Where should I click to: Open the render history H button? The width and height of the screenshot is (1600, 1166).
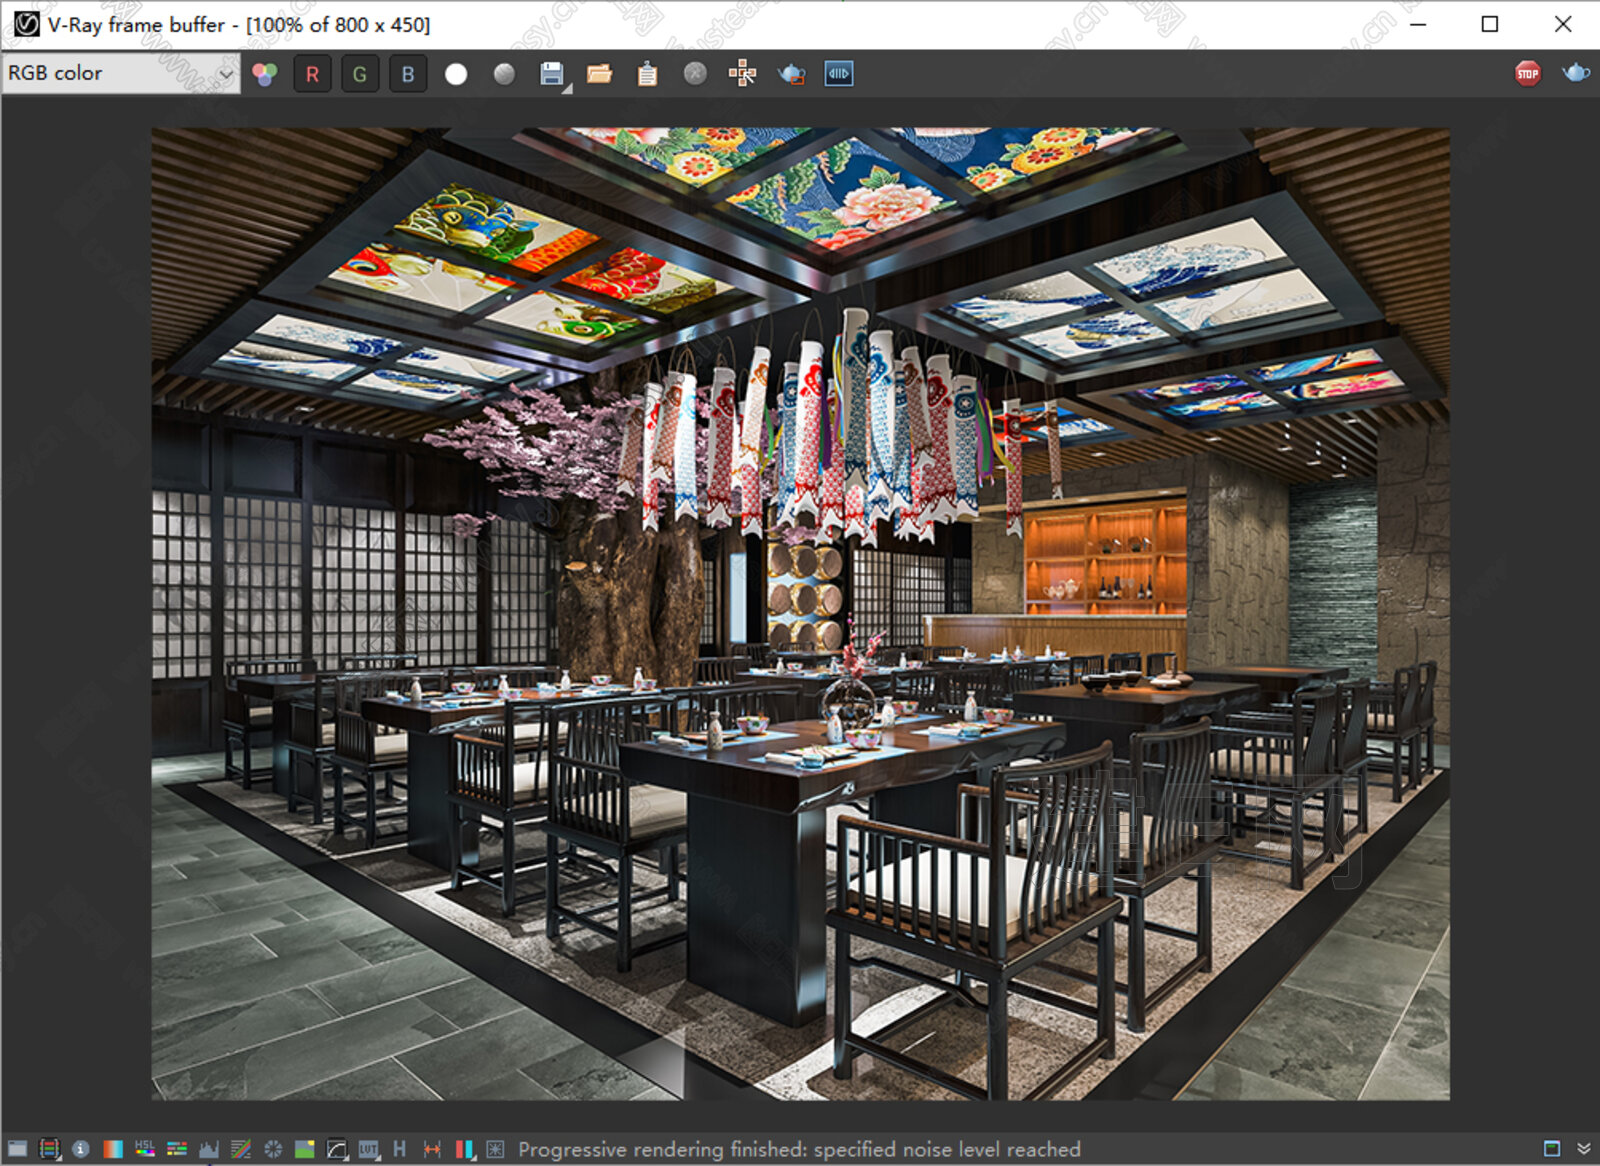[x=400, y=1149]
